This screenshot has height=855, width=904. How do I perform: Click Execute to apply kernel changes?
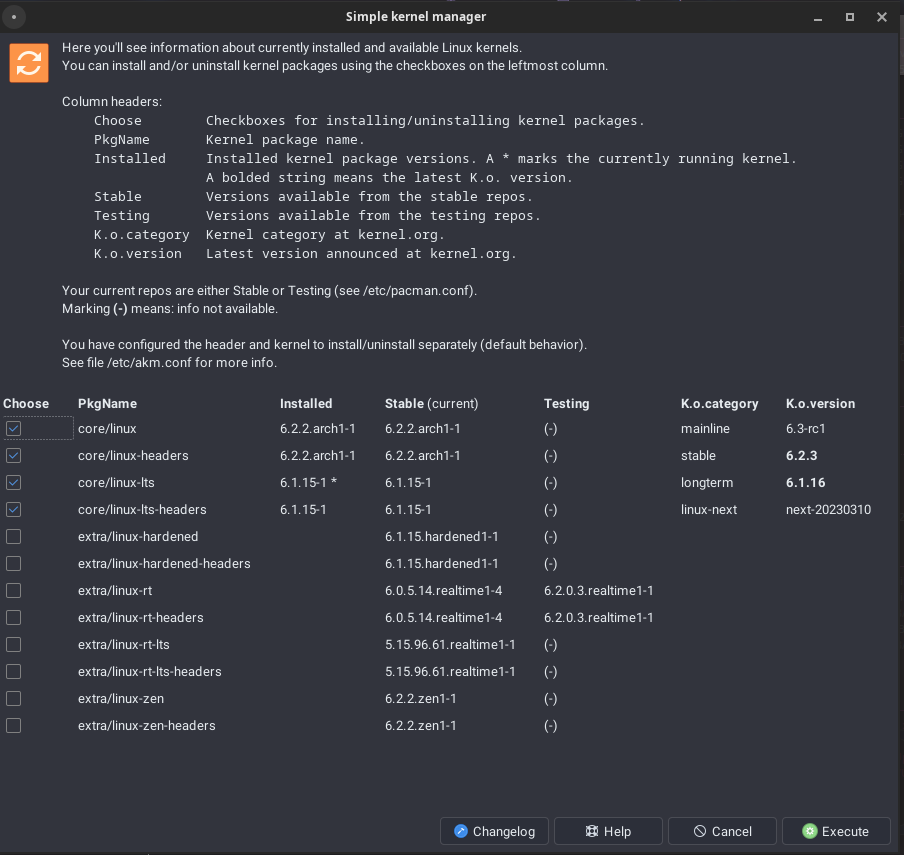(x=835, y=831)
